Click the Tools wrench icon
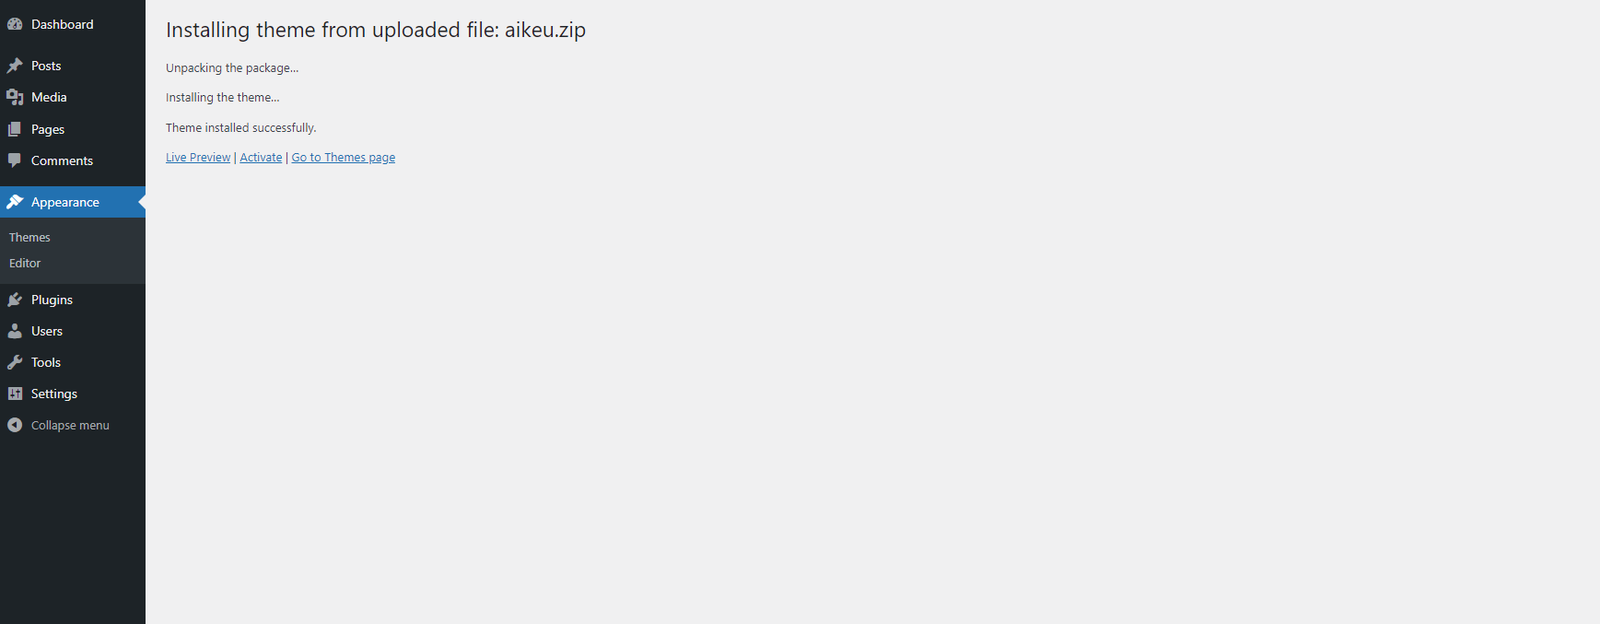Image resolution: width=1600 pixels, height=624 pixels. pos(15,362)
